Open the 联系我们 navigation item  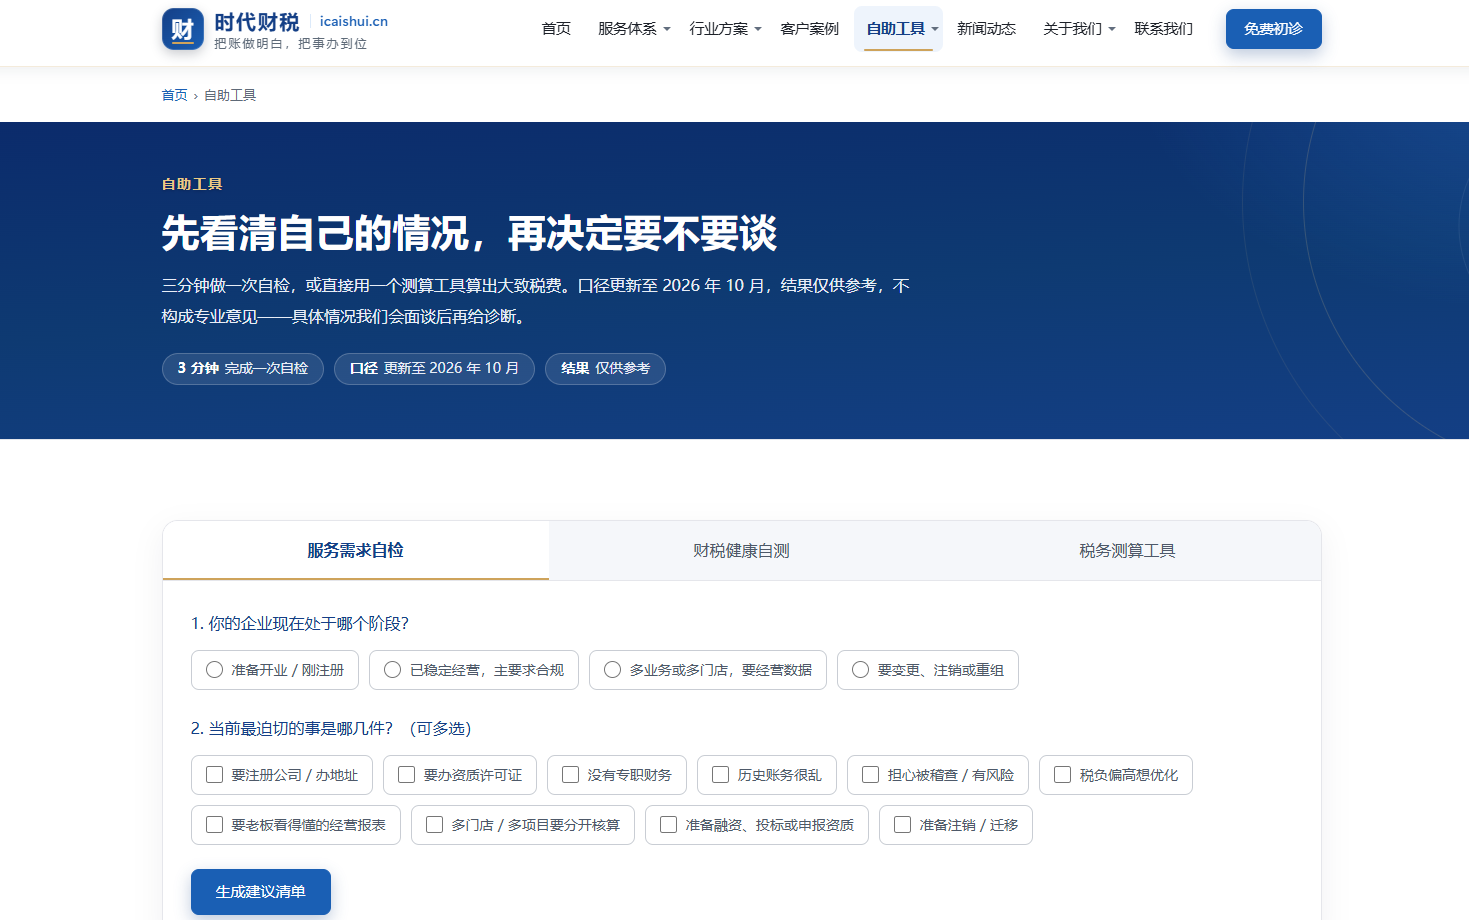click(x=1163, y=29)
